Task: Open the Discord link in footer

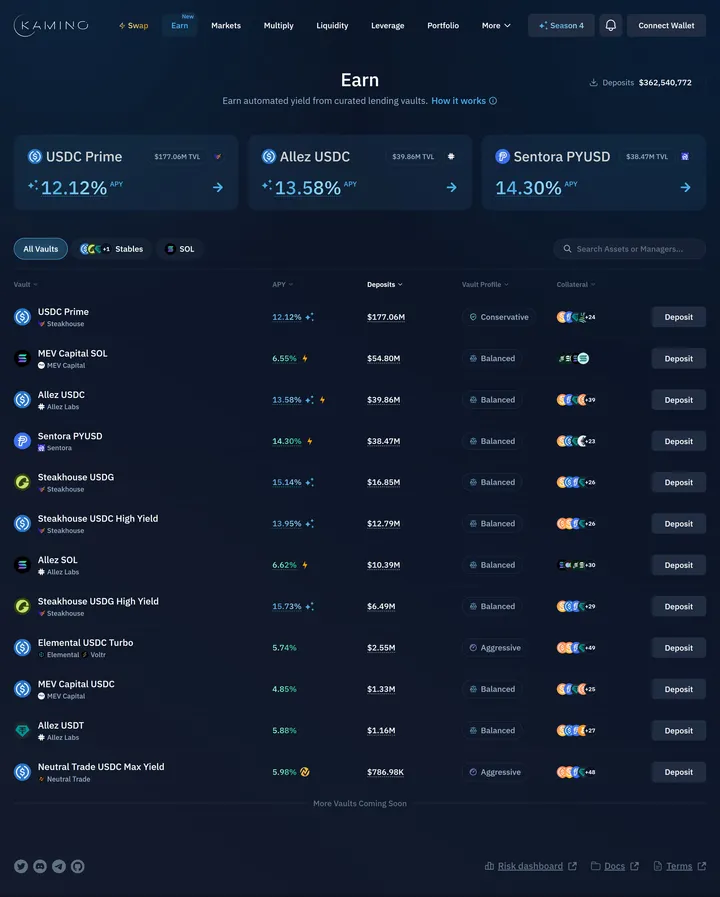Action: [40, 866]
